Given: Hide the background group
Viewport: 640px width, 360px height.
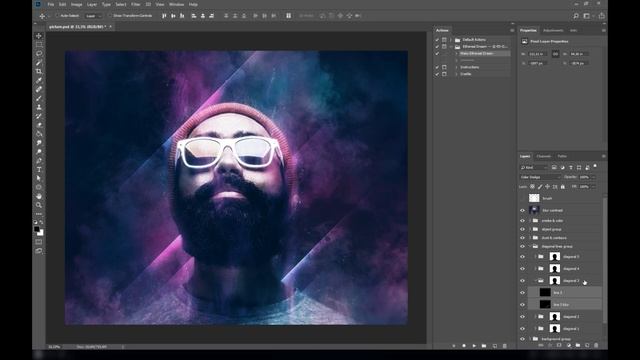Looking at the screenshot, I should [x=522, y=339].
